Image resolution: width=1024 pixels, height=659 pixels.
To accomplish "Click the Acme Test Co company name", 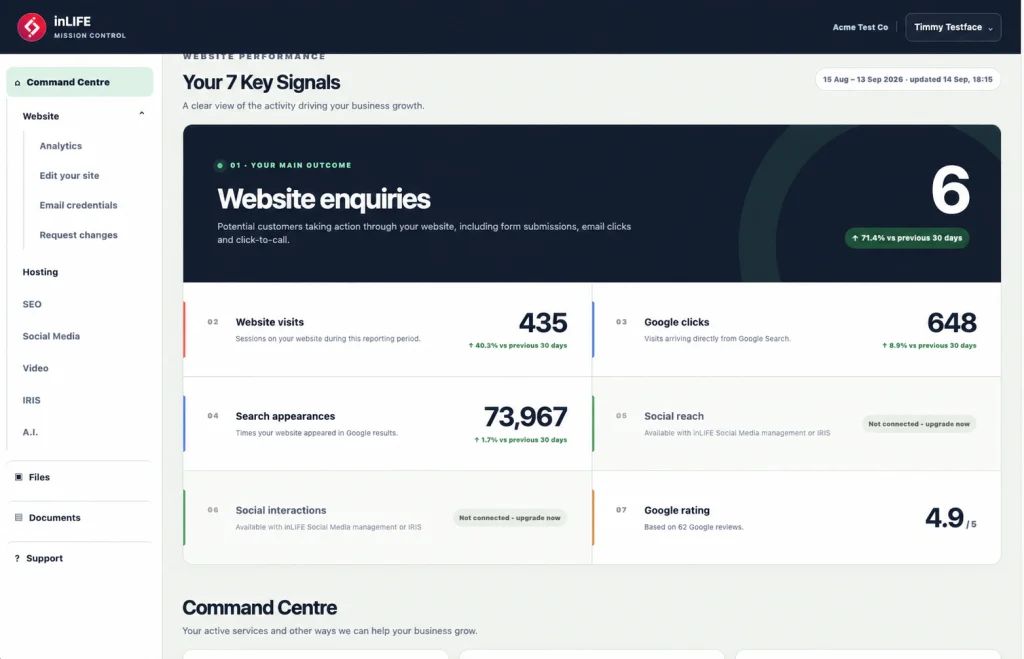I will (x=860, y=27).
